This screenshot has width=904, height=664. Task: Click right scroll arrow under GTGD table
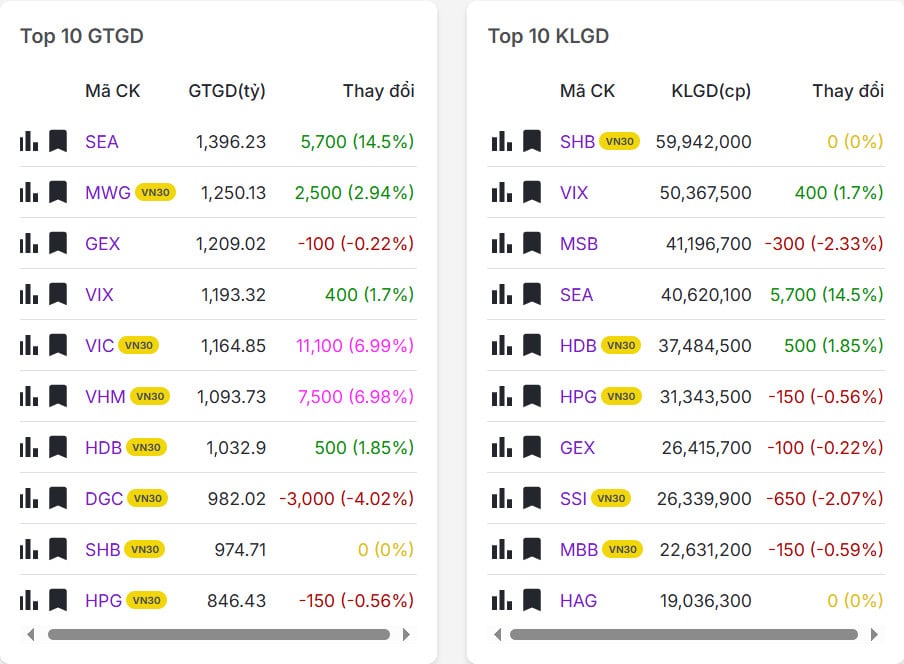pos(406,634)
